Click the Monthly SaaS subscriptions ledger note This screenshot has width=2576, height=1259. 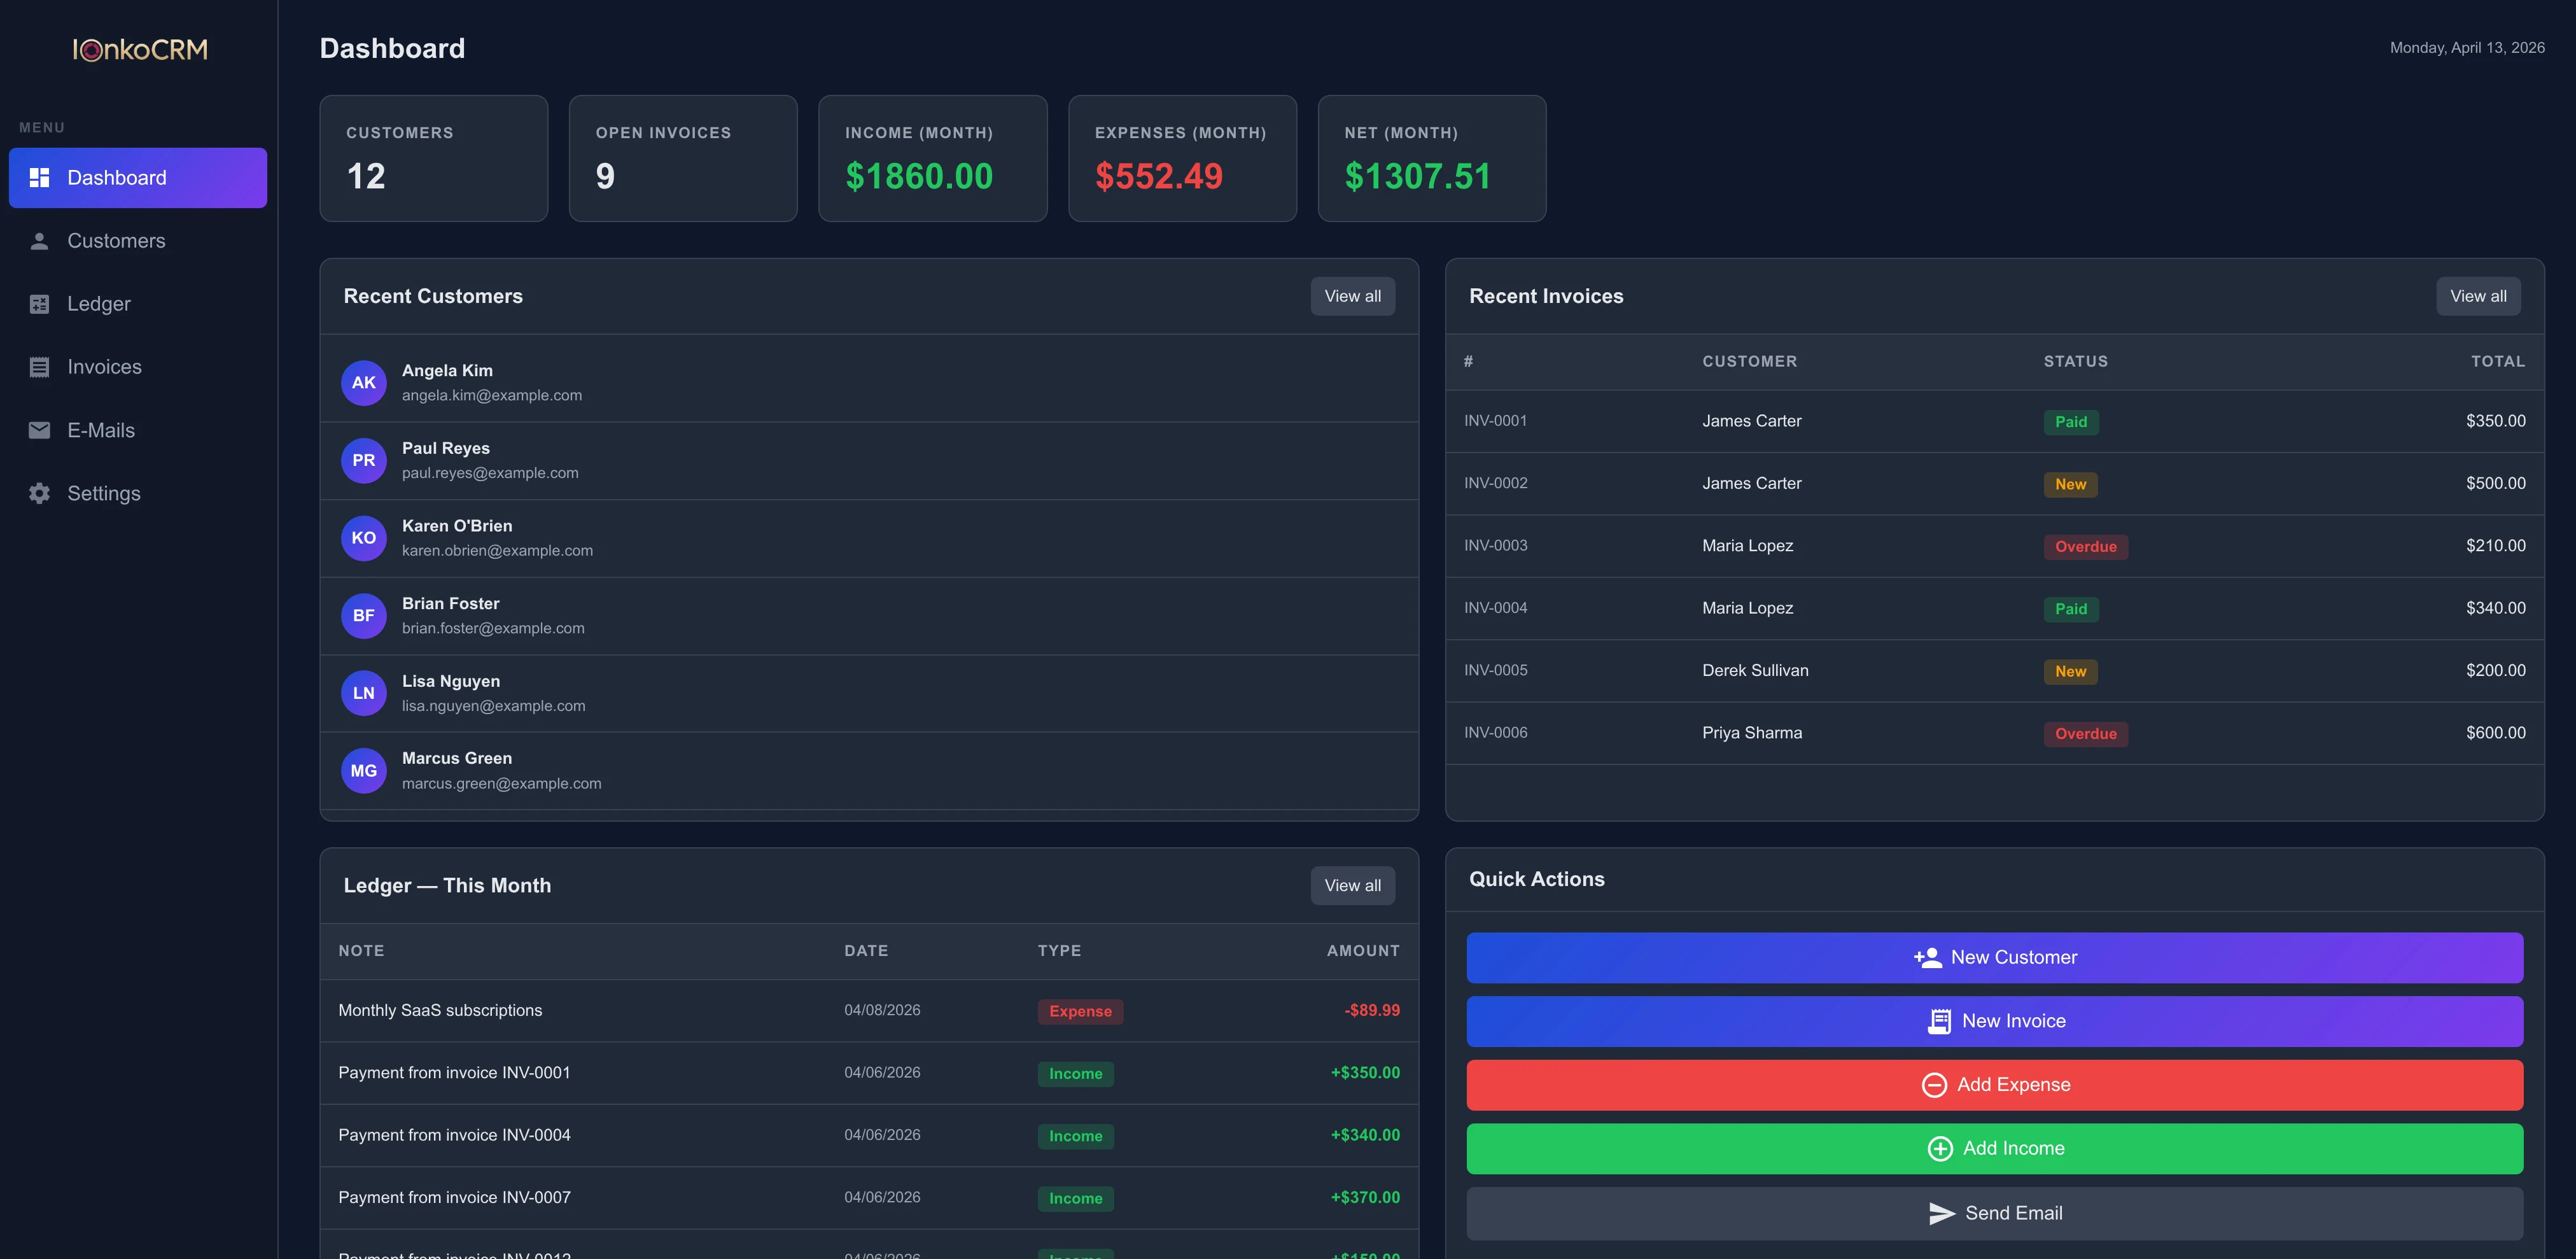click(440, 1011)
